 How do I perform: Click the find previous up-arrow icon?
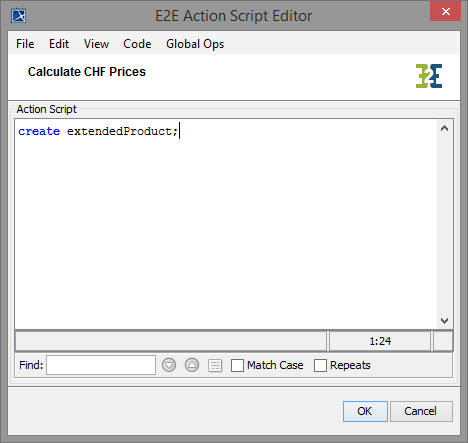[192, 365]
